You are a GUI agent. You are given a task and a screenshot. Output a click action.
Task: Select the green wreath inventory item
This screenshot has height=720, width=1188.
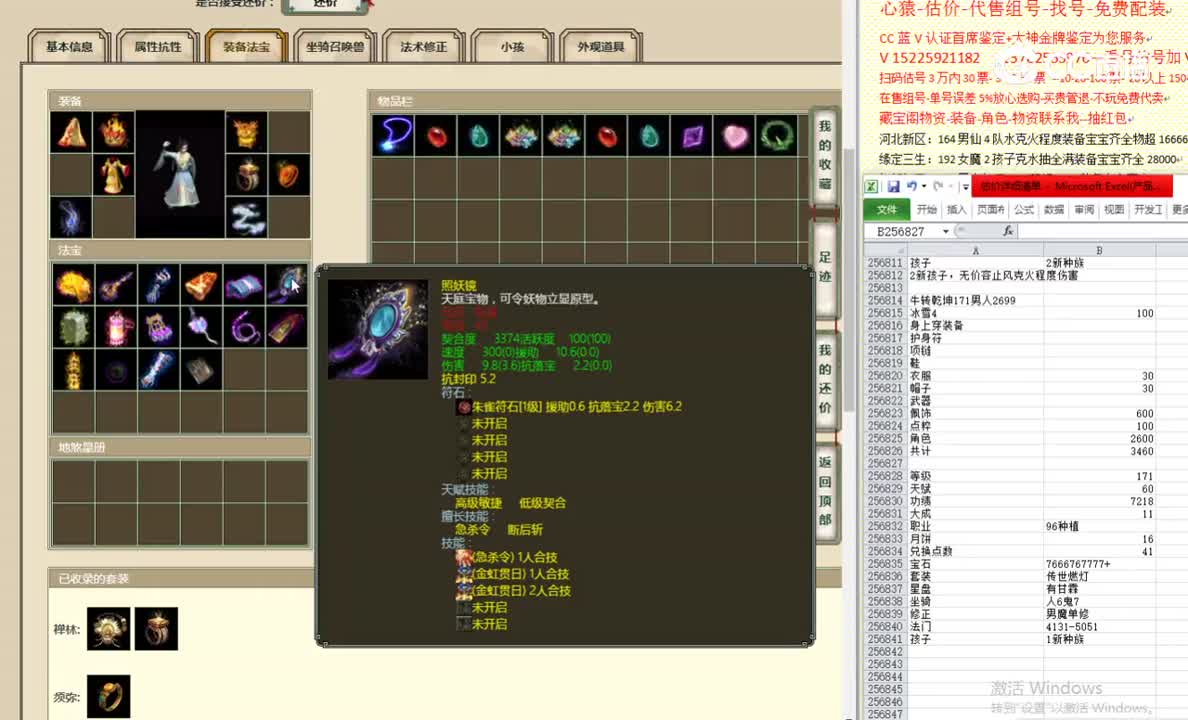tap(777, 136)
